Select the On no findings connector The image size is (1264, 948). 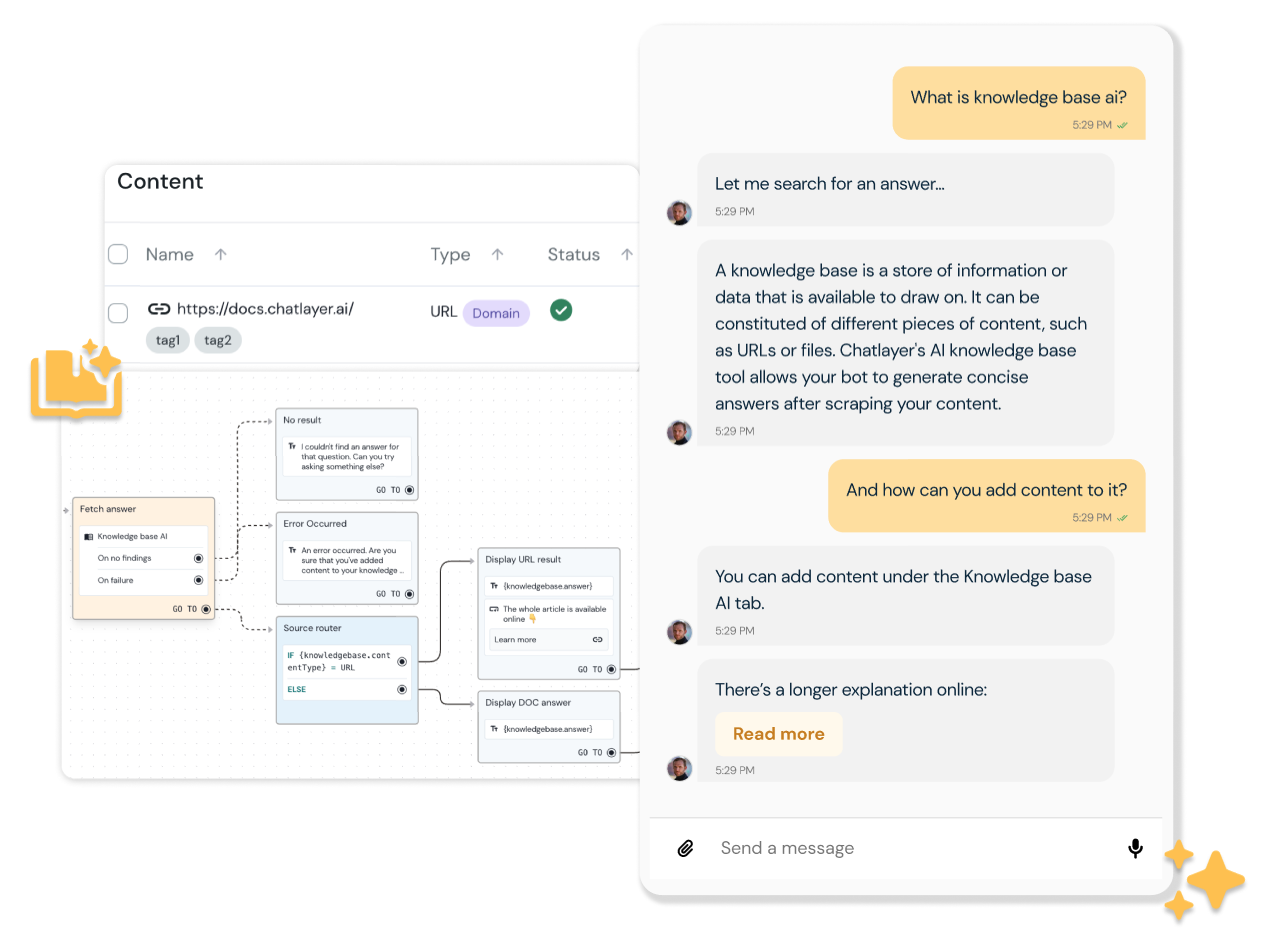point(198,559)
